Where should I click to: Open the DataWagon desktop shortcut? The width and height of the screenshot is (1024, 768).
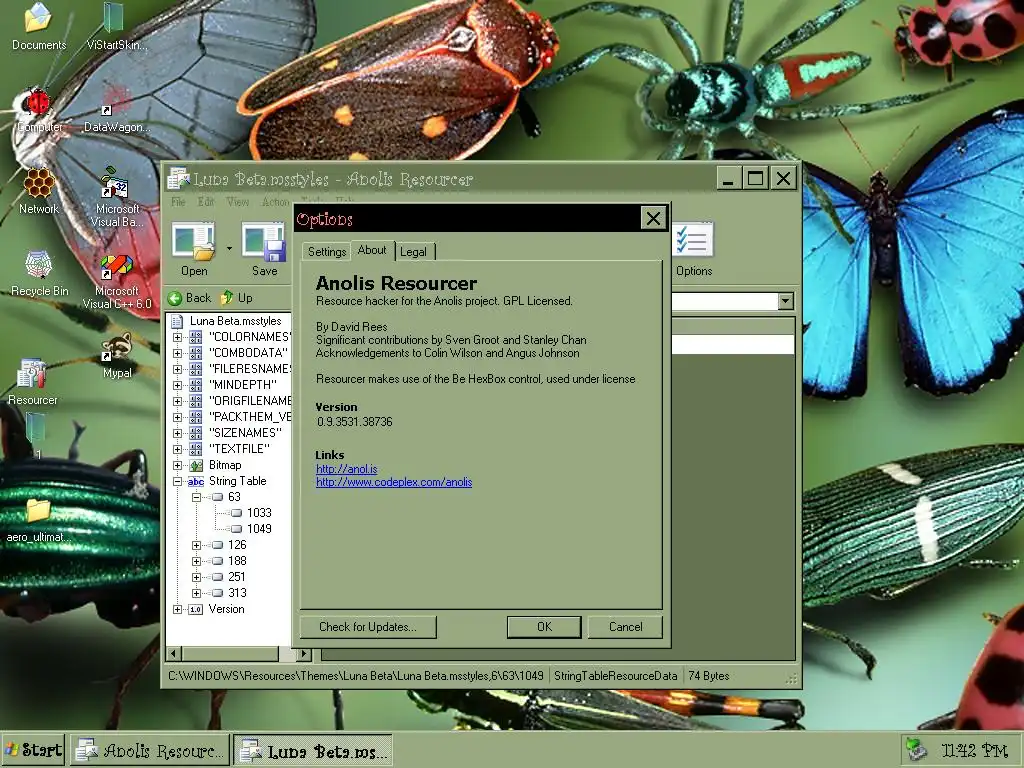117,101
